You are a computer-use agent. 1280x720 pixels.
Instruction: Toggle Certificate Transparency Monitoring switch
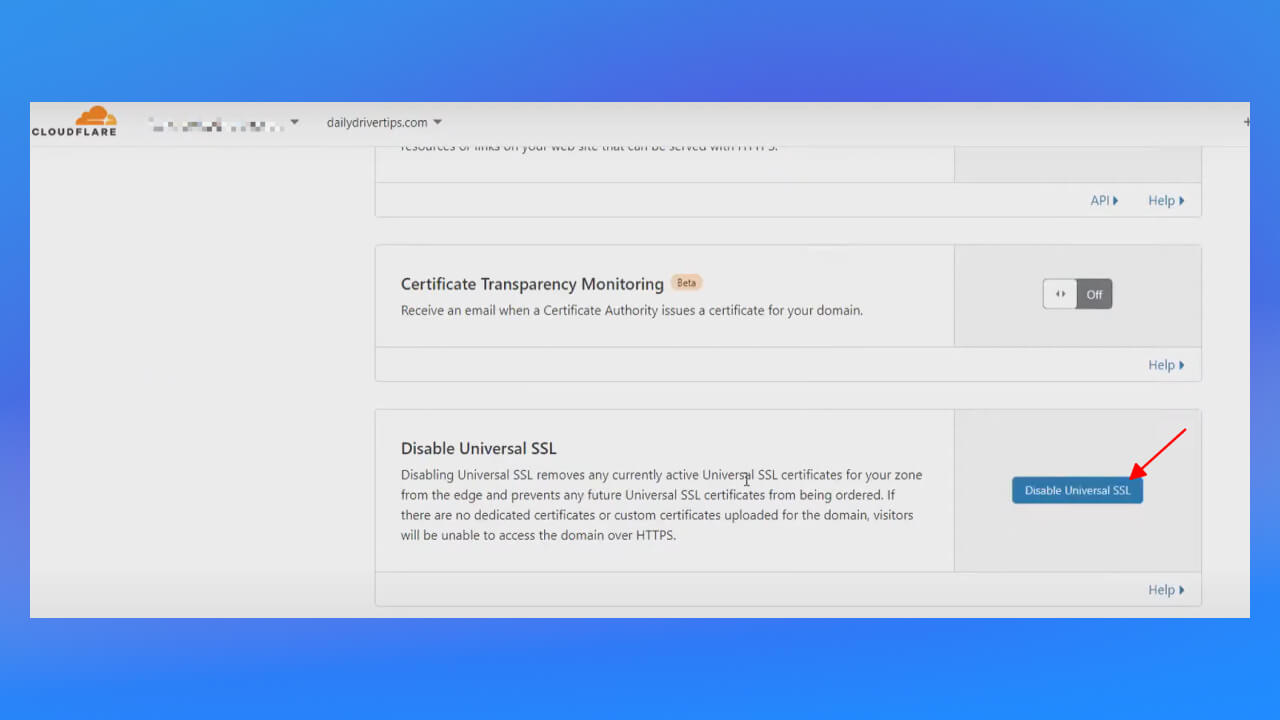1077,294
